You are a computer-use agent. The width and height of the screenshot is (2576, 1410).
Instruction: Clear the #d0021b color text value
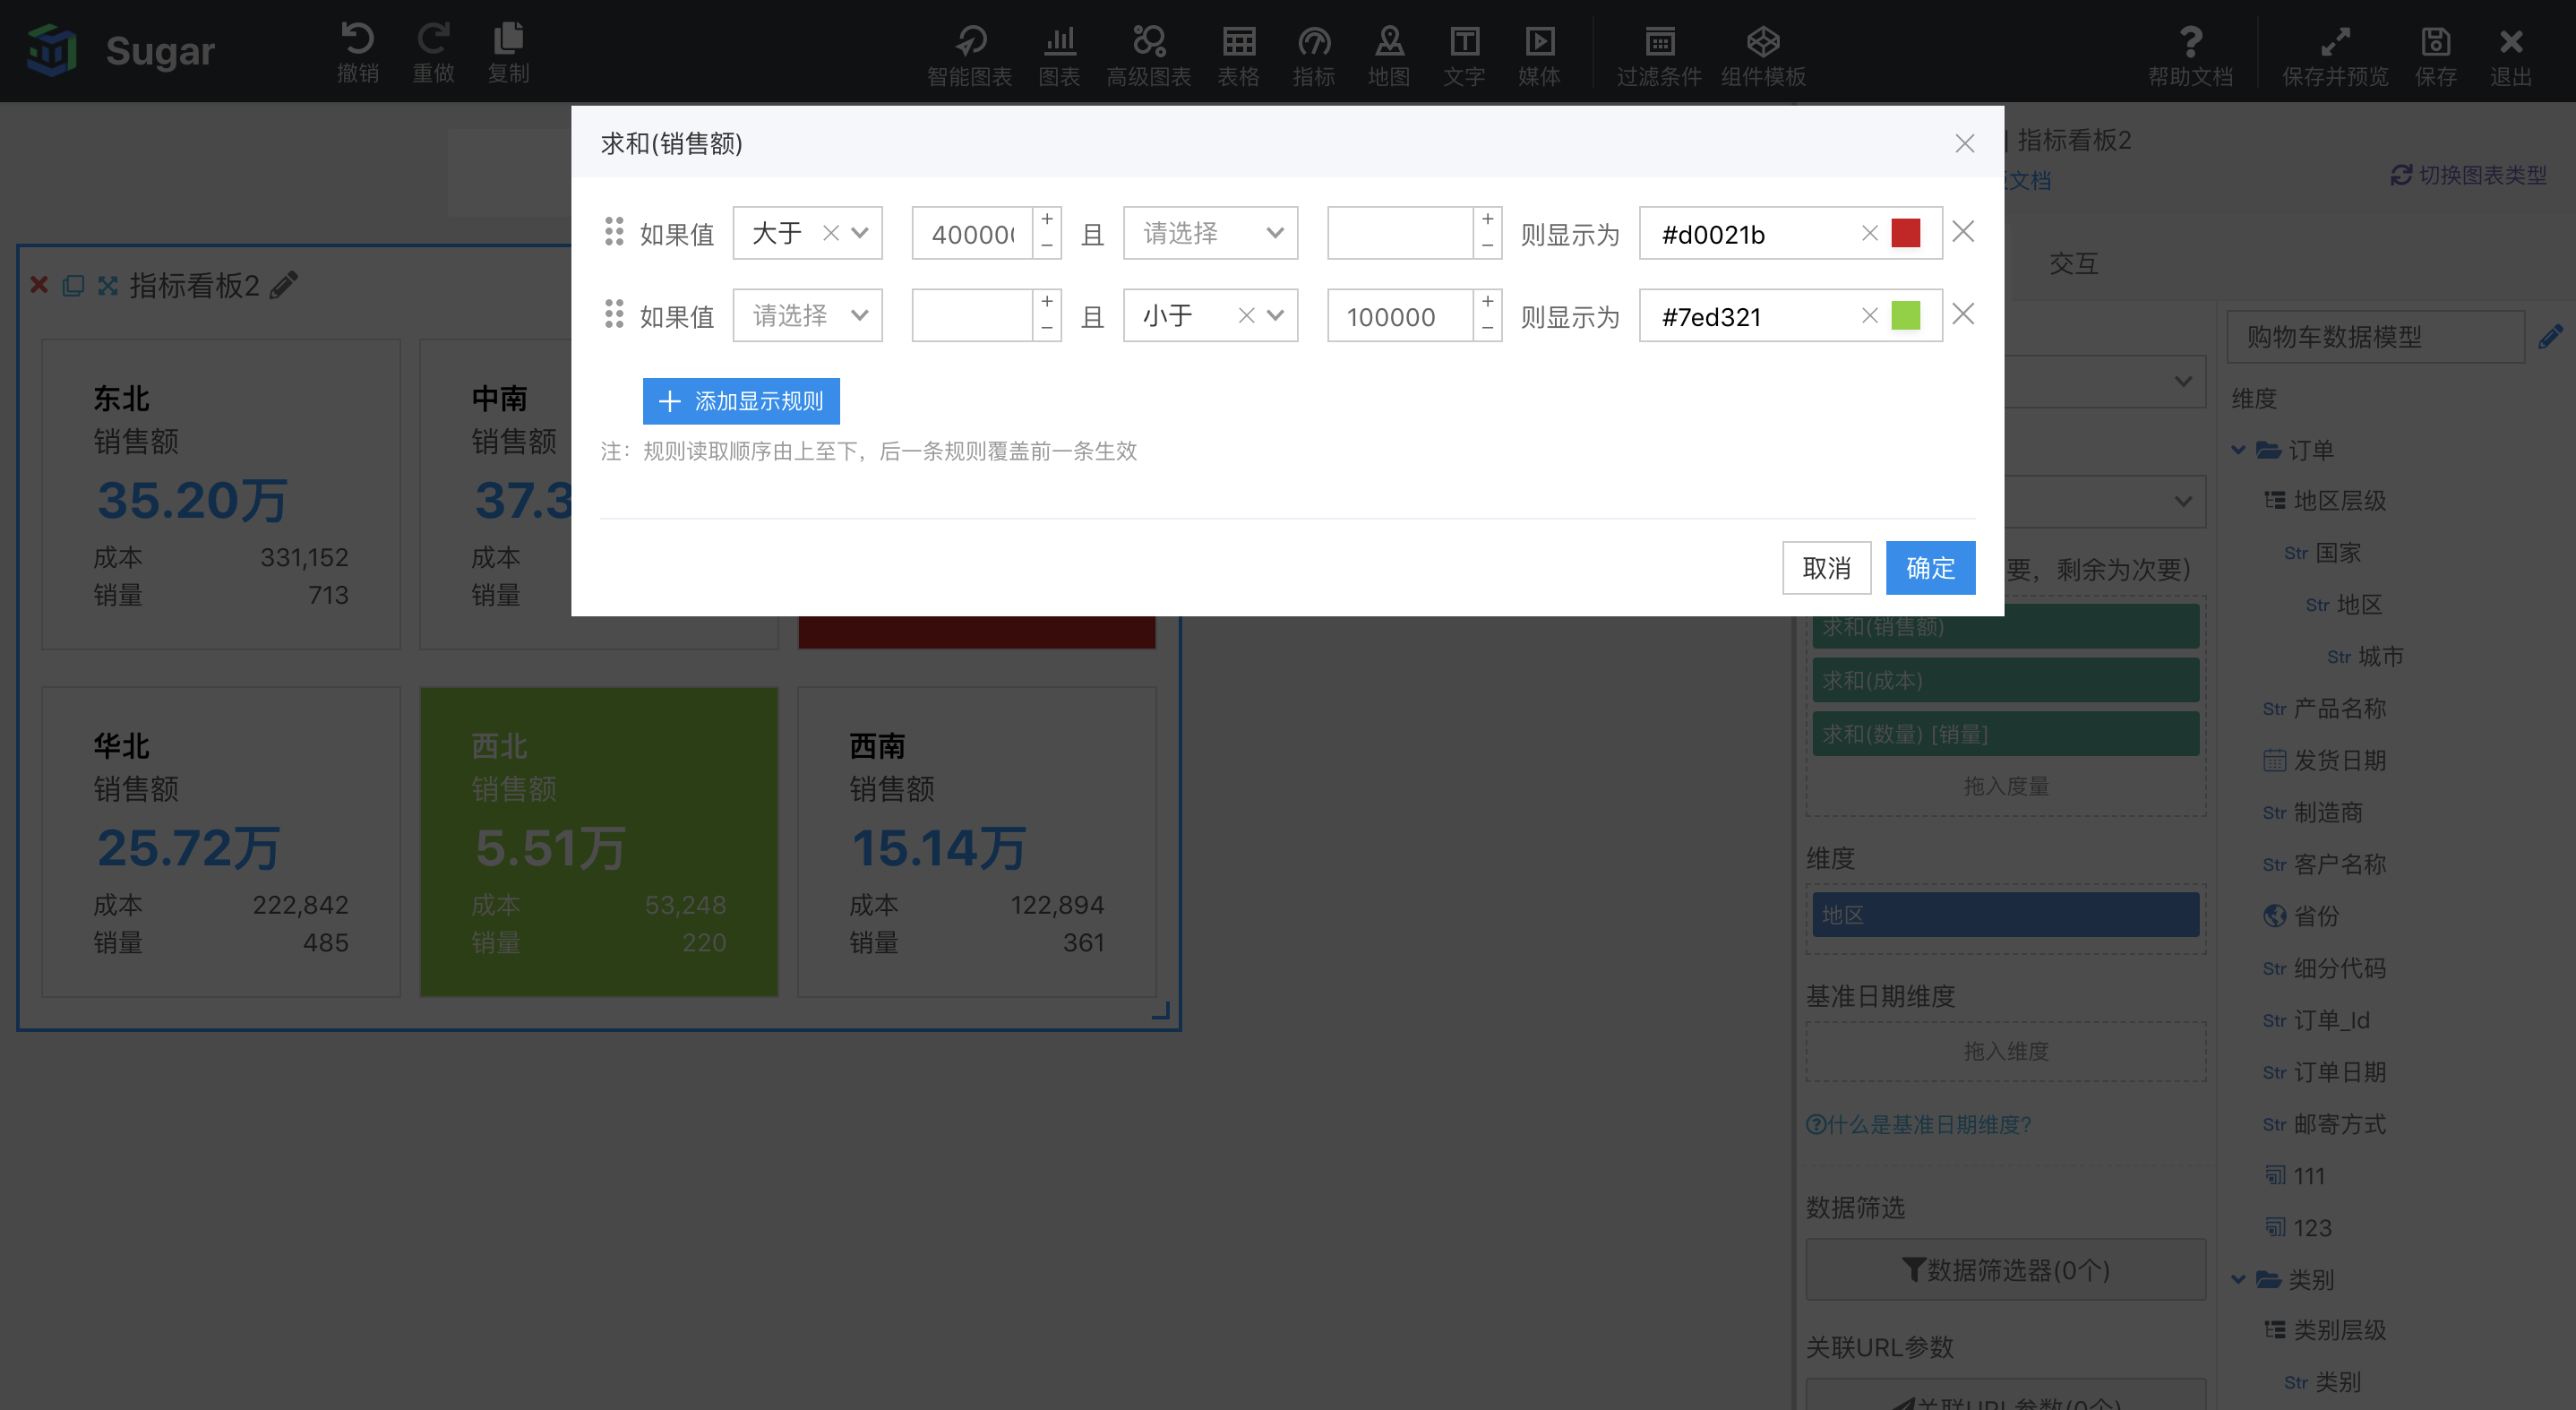[1869, 233]
